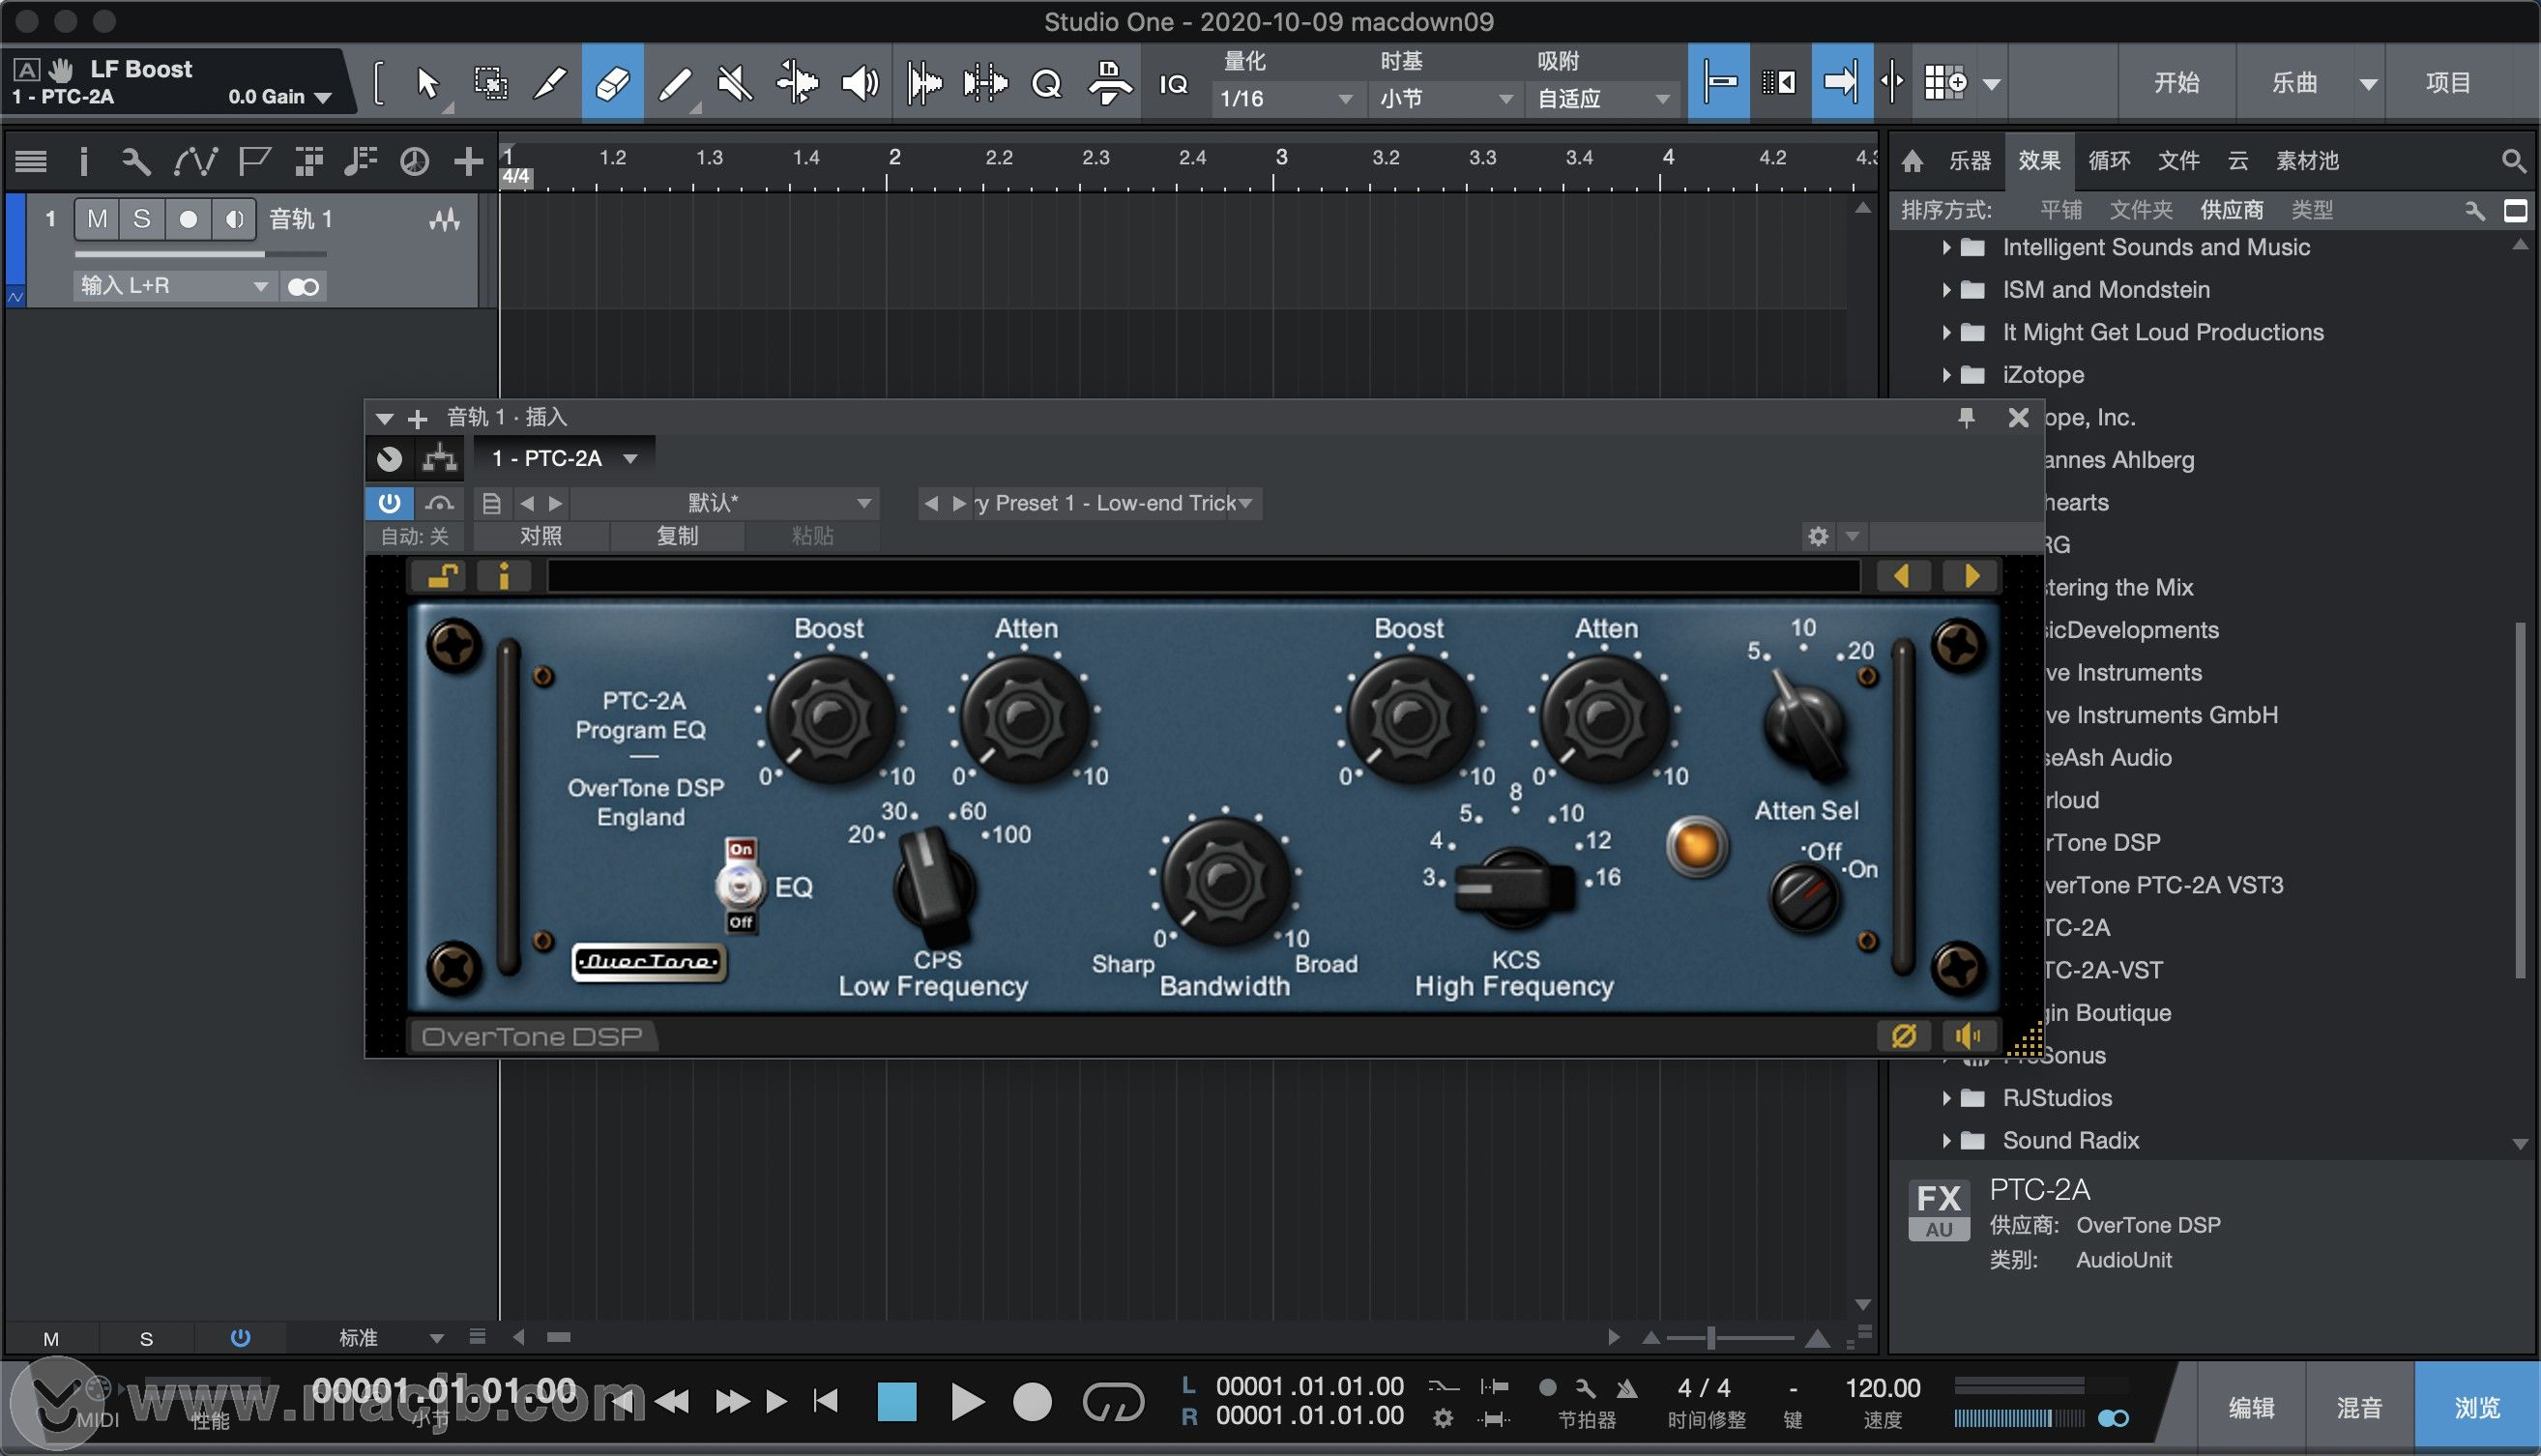
Task: Add a new track with plus icon
Action: point(468,161)
